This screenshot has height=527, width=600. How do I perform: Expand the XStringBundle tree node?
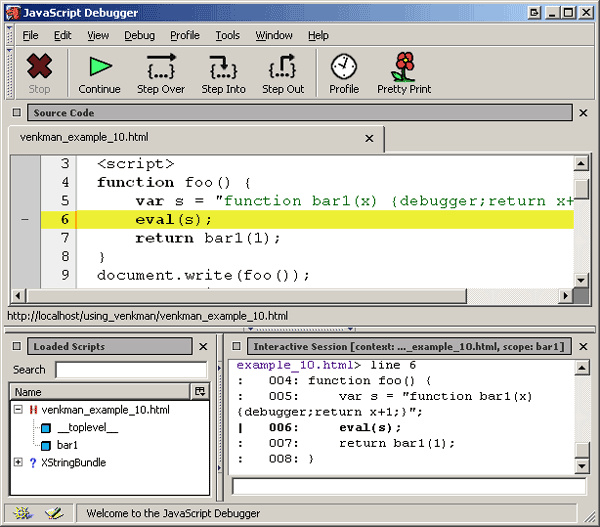18,462
